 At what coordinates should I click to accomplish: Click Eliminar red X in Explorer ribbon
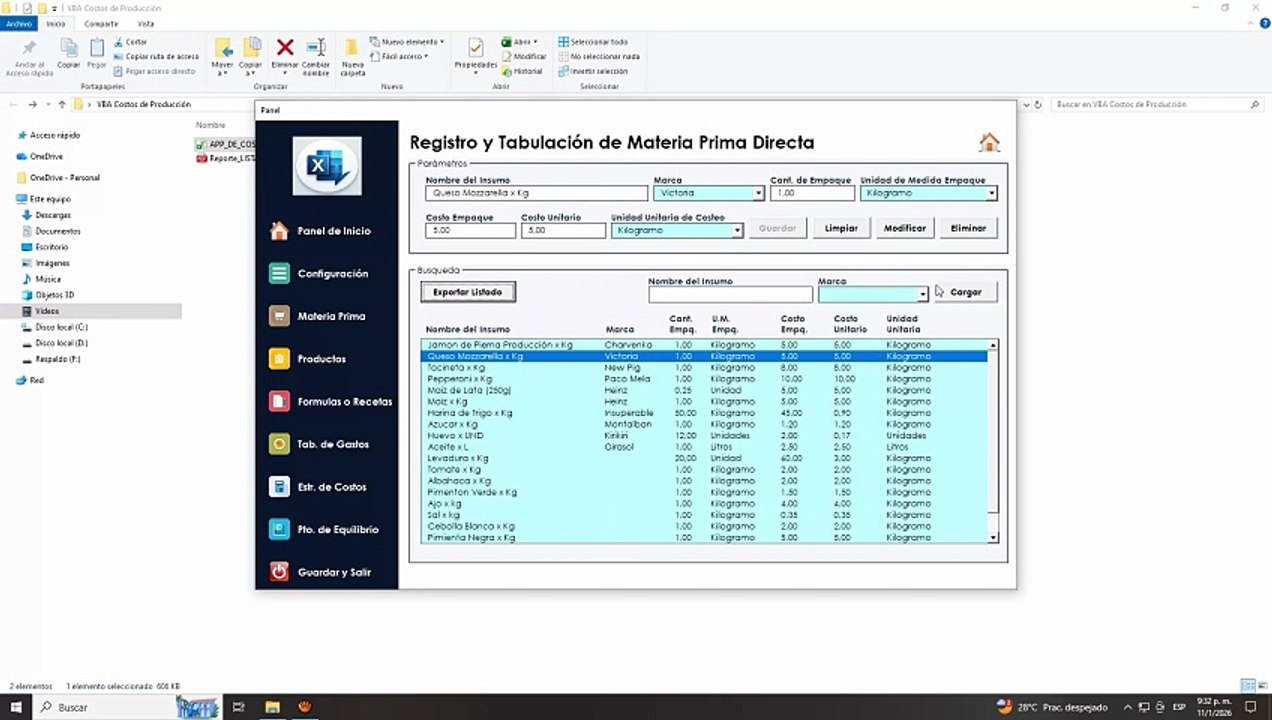(x=285, y=47)
